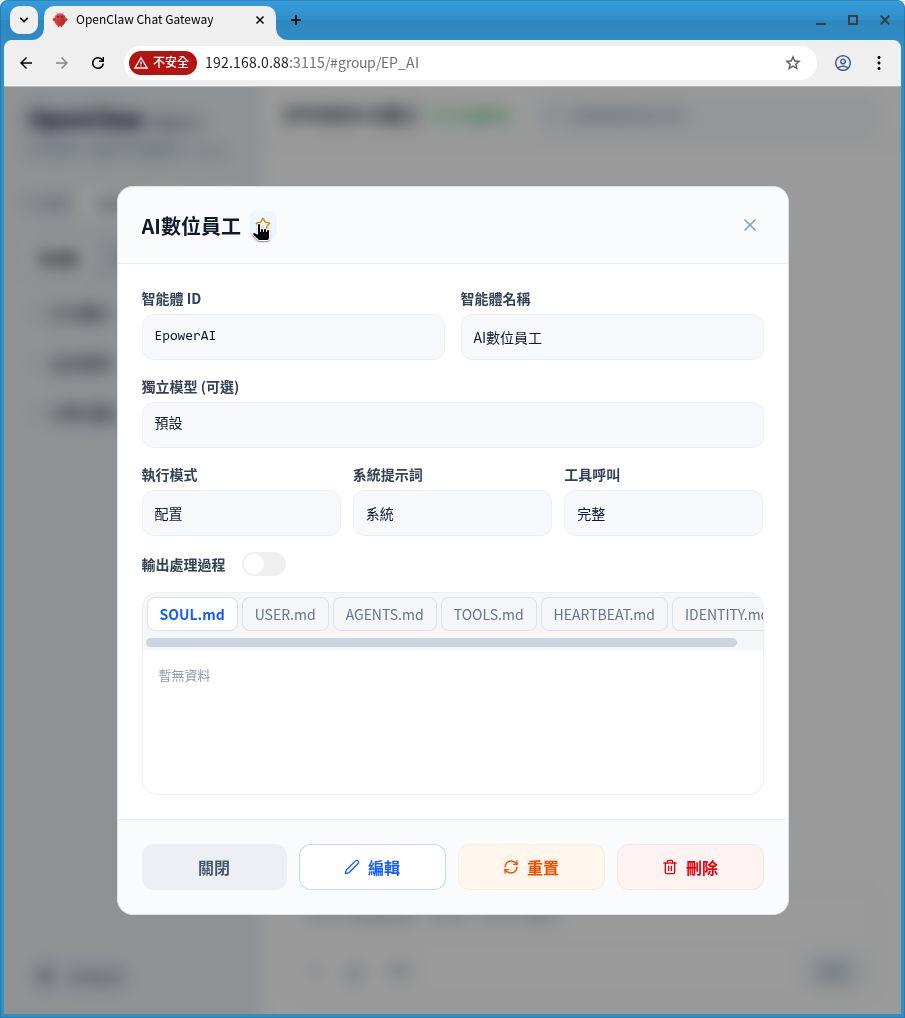
Task: Switch to the IDENTITY.md tab
Action: coord(718,614)
